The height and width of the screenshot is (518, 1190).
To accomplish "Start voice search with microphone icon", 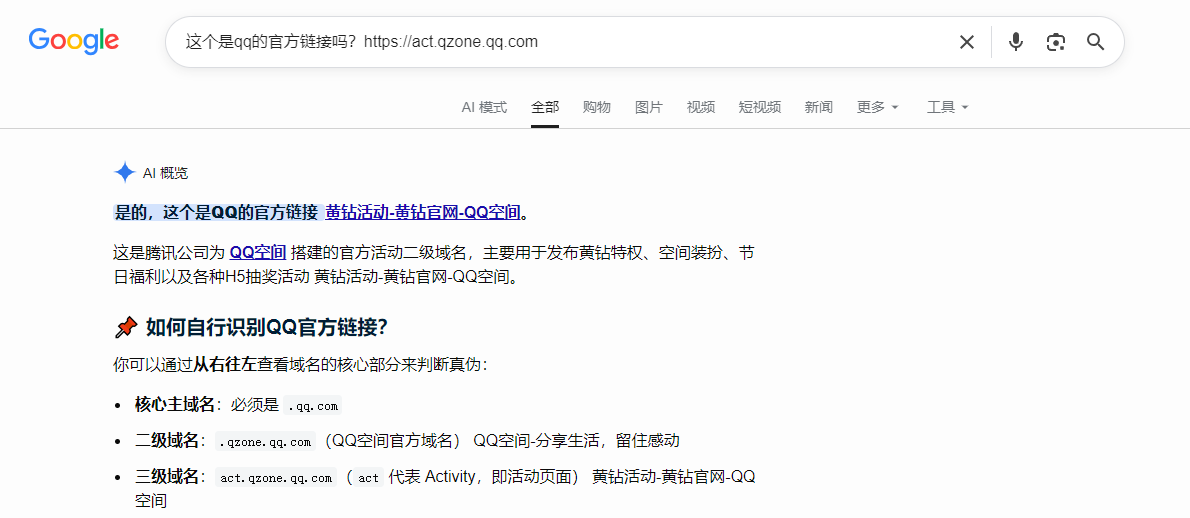I will [x=1015, y=42].
